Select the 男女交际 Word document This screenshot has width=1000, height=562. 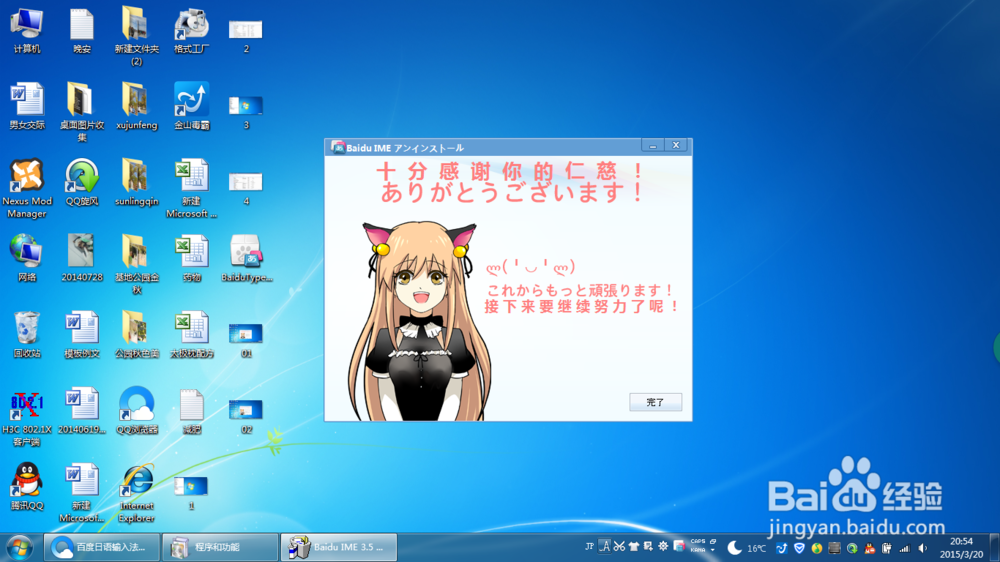pyautogui.click(x=27, y=107)
